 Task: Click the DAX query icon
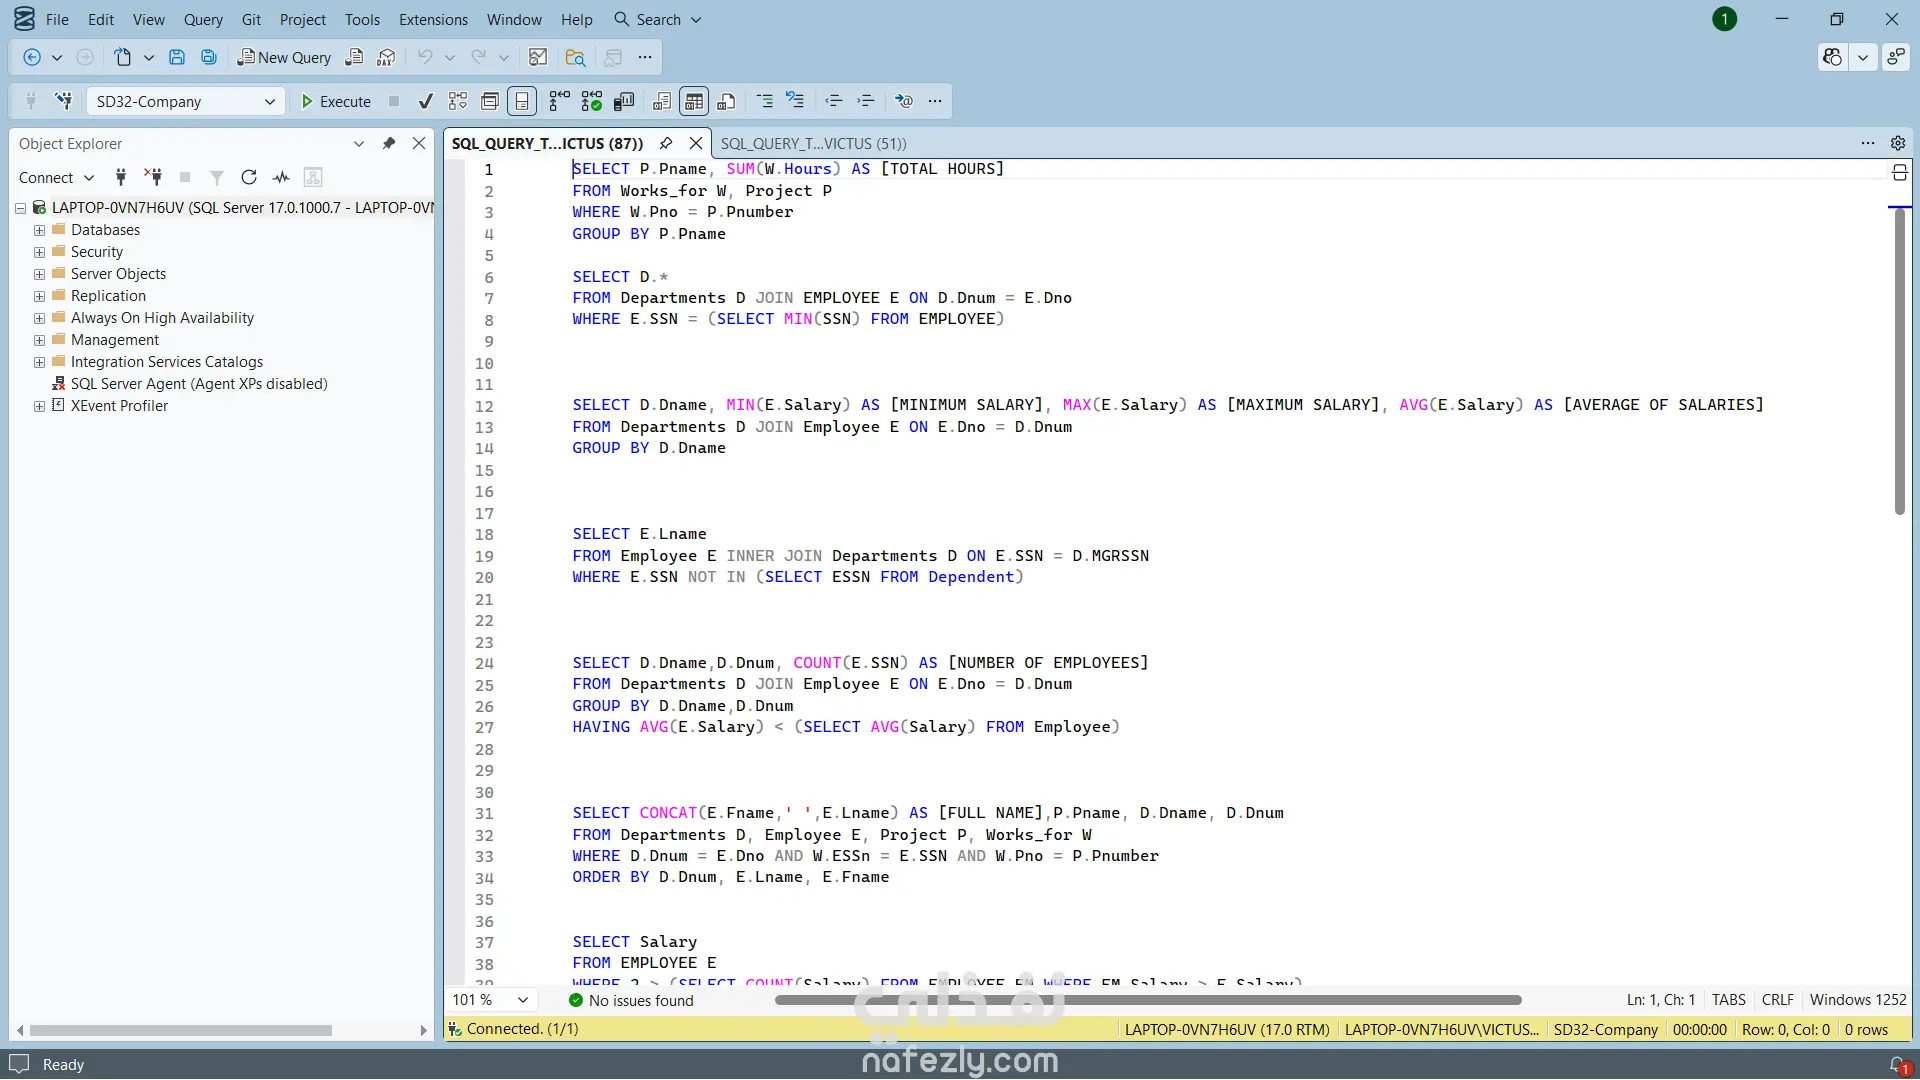coord(387,58)
